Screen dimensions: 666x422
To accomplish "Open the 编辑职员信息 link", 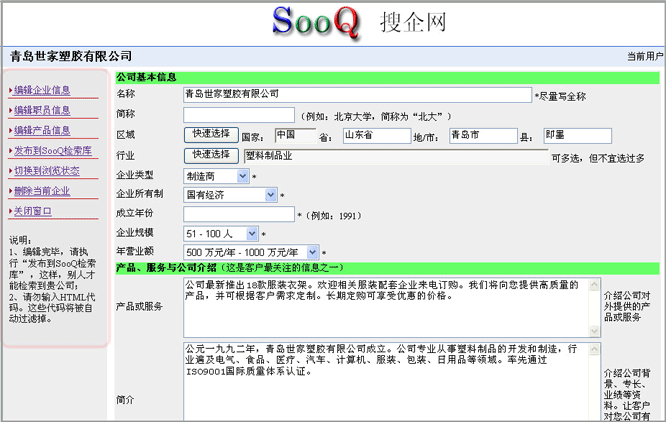I will tap(42, 110).
